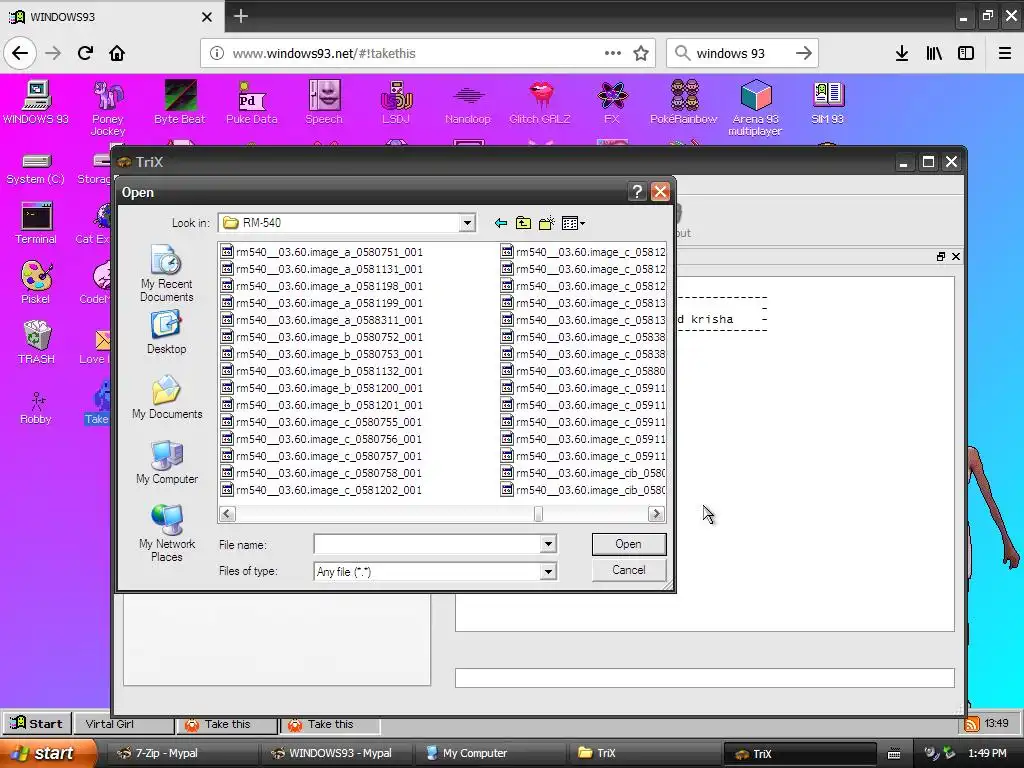
Task: Click the WINDOWS 93 desktop icon
Action: click(36, 103)
